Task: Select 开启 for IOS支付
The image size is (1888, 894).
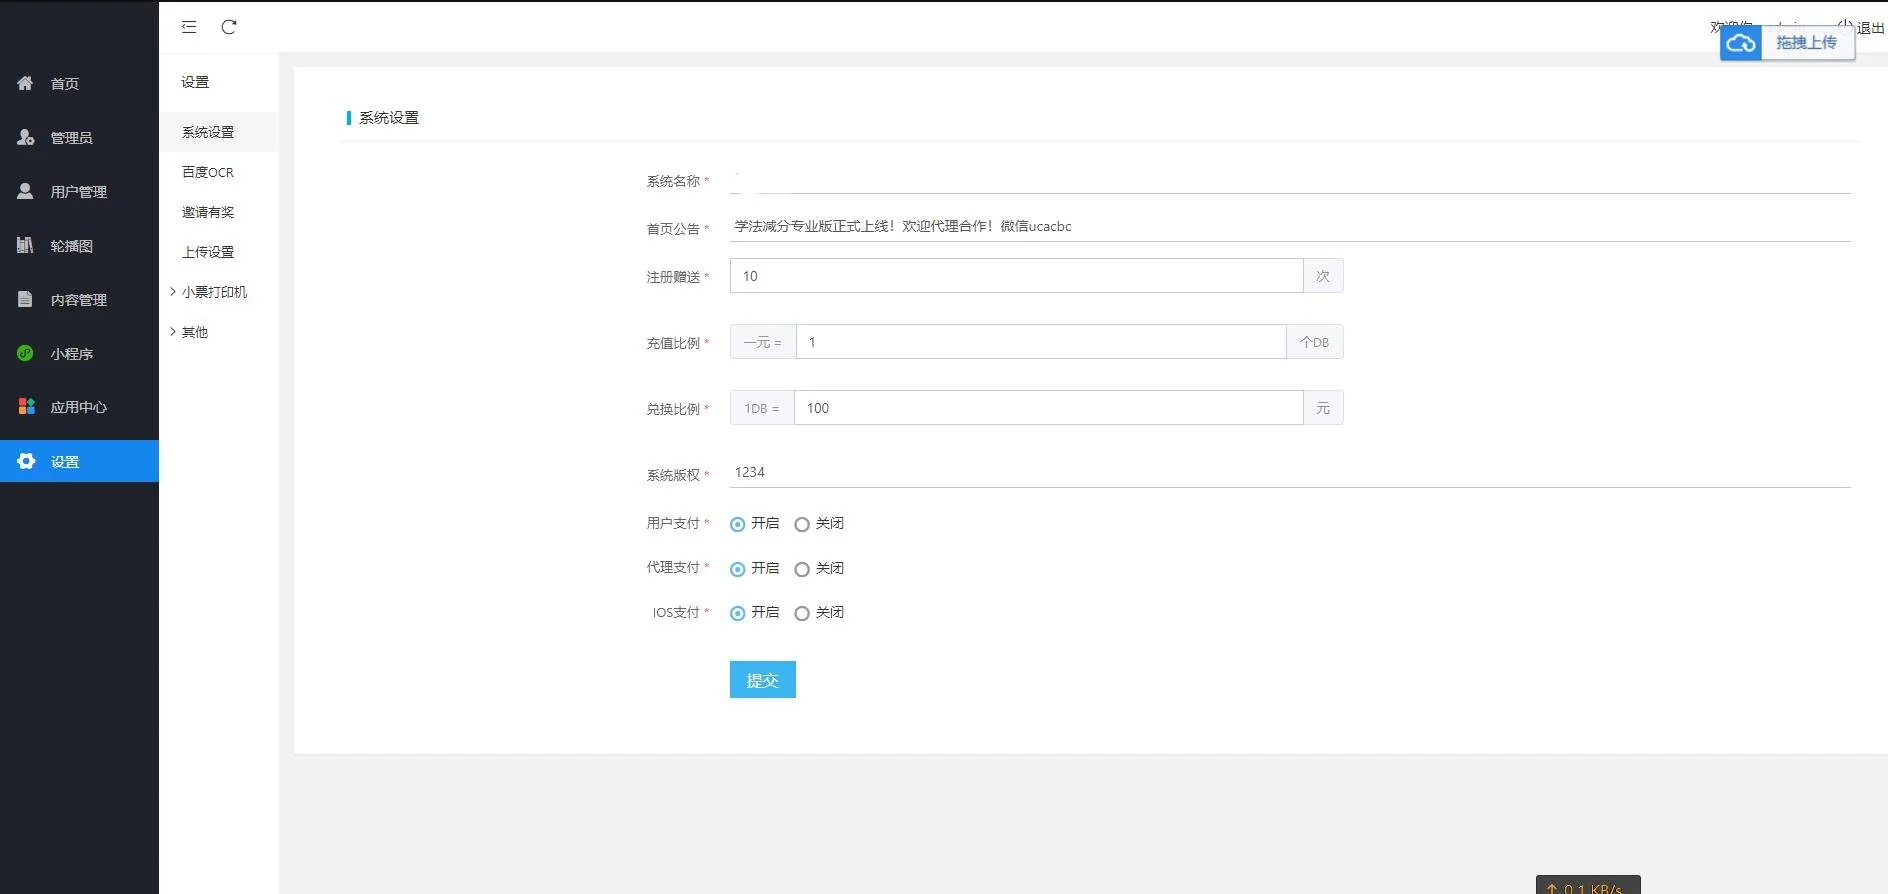Action: pos(738,613)
